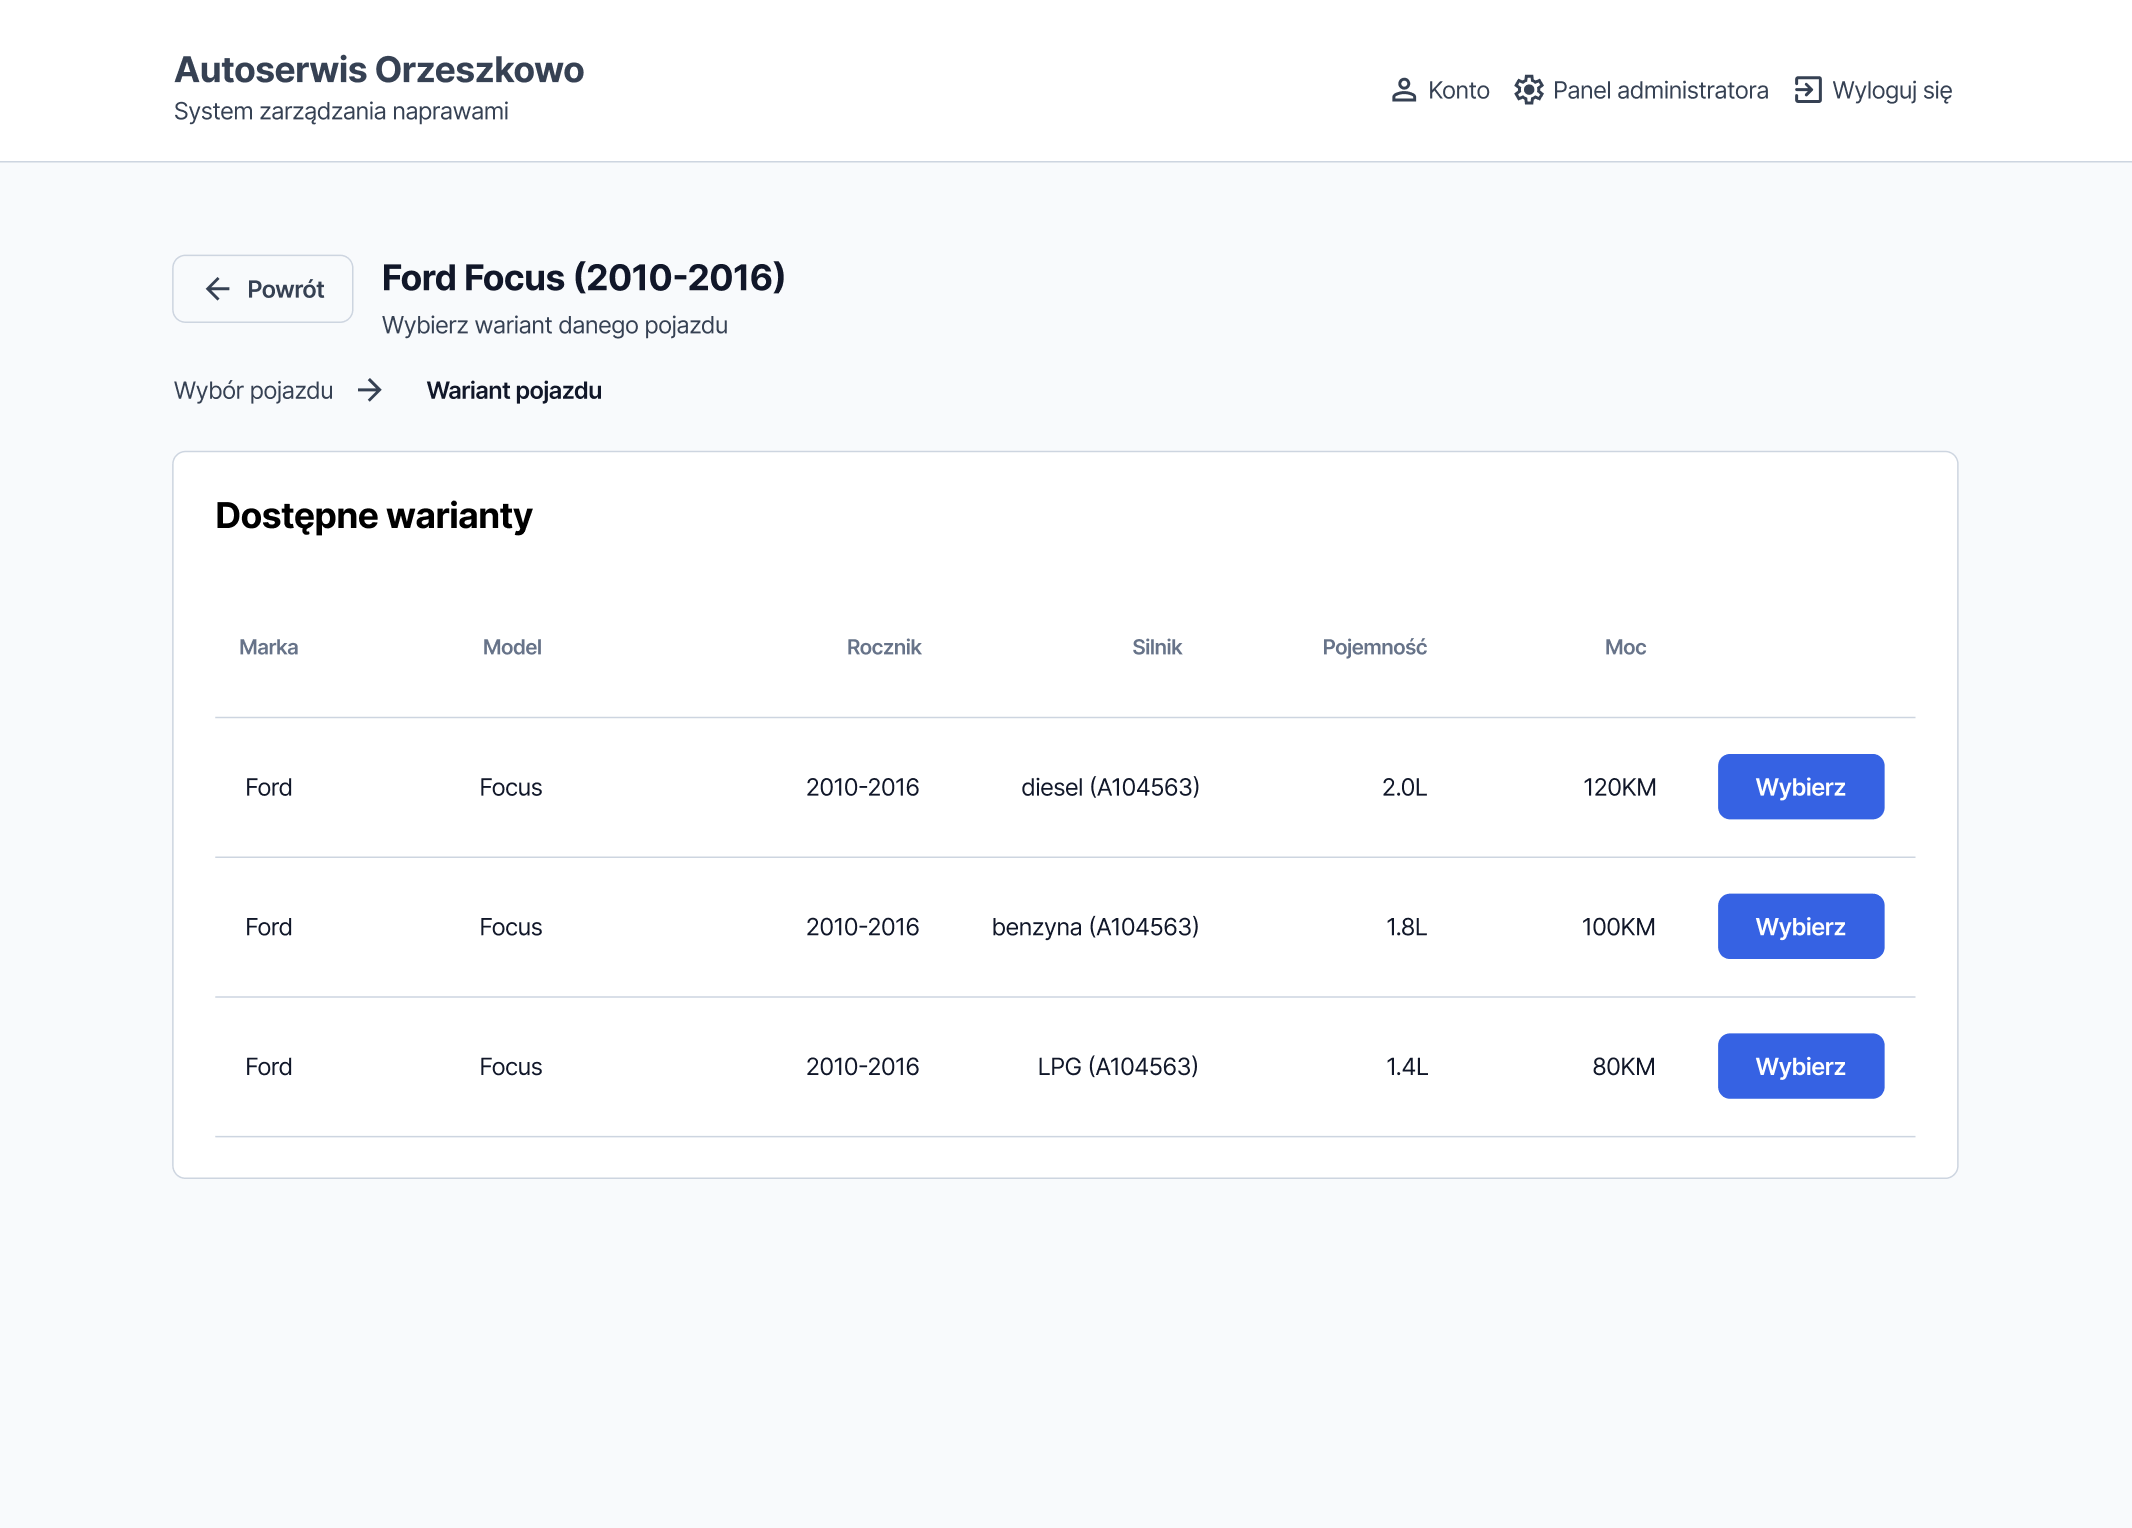Click the admin panel gear icon

(x=1528, y=90)
